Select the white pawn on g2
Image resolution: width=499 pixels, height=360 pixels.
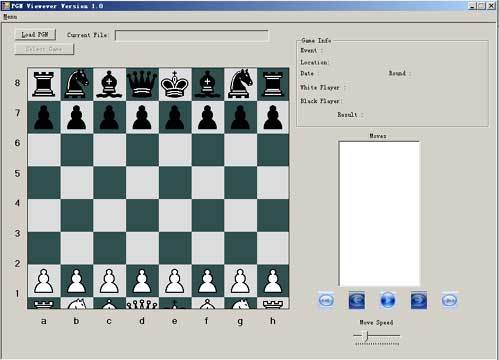click(240, 281)
